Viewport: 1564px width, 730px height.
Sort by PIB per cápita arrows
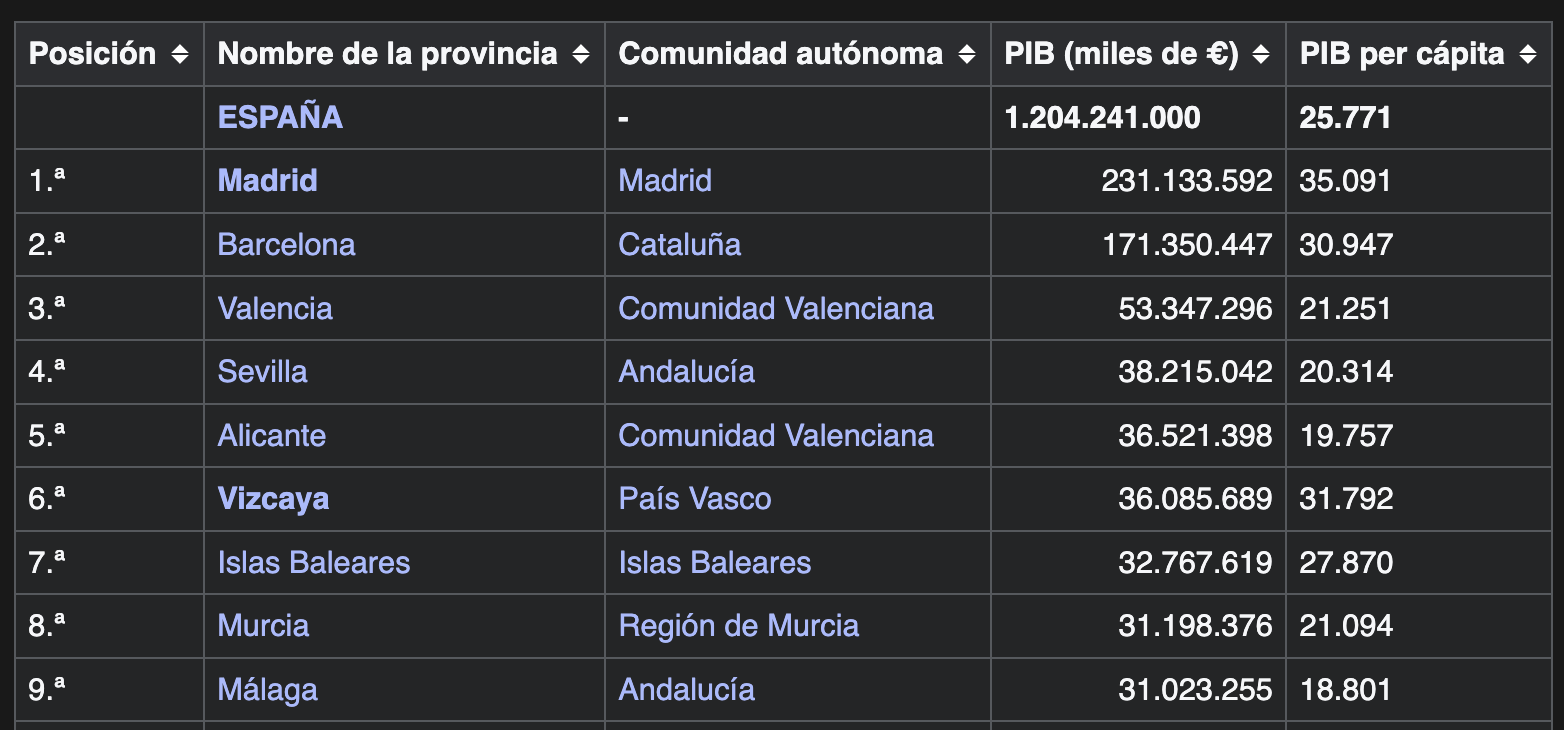1528,54
